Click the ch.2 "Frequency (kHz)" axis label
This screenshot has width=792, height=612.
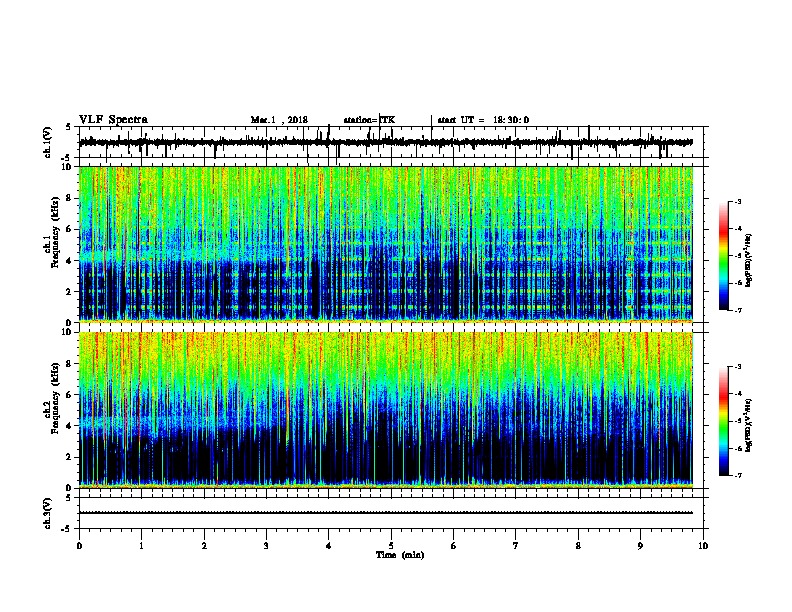coord(56,398)
